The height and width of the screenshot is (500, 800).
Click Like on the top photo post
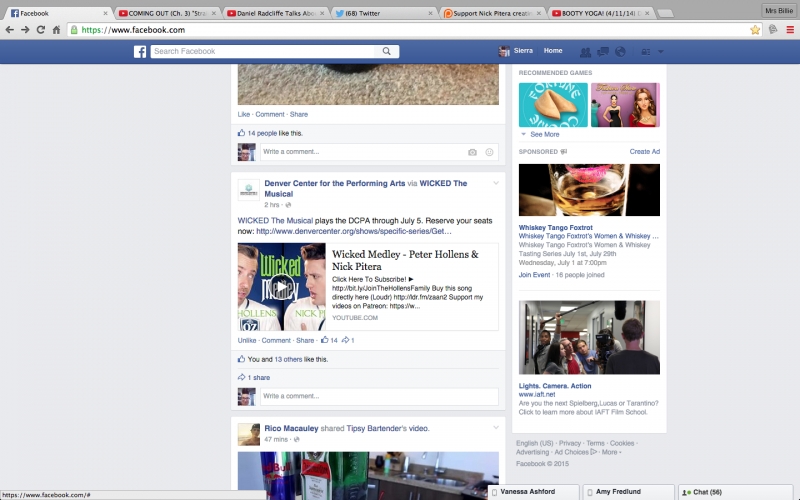click(244, 114)
